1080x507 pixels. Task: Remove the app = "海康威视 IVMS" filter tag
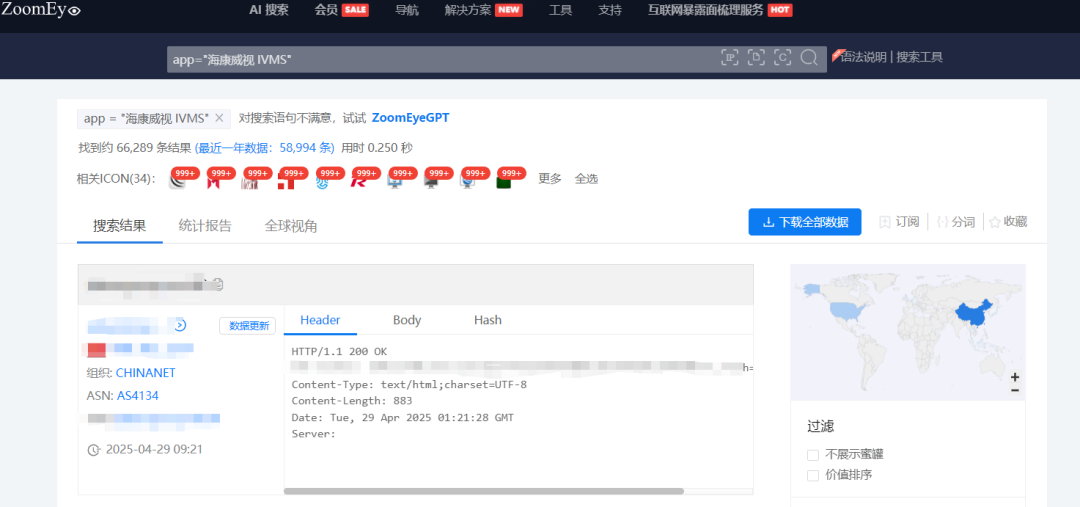(219, 118)
